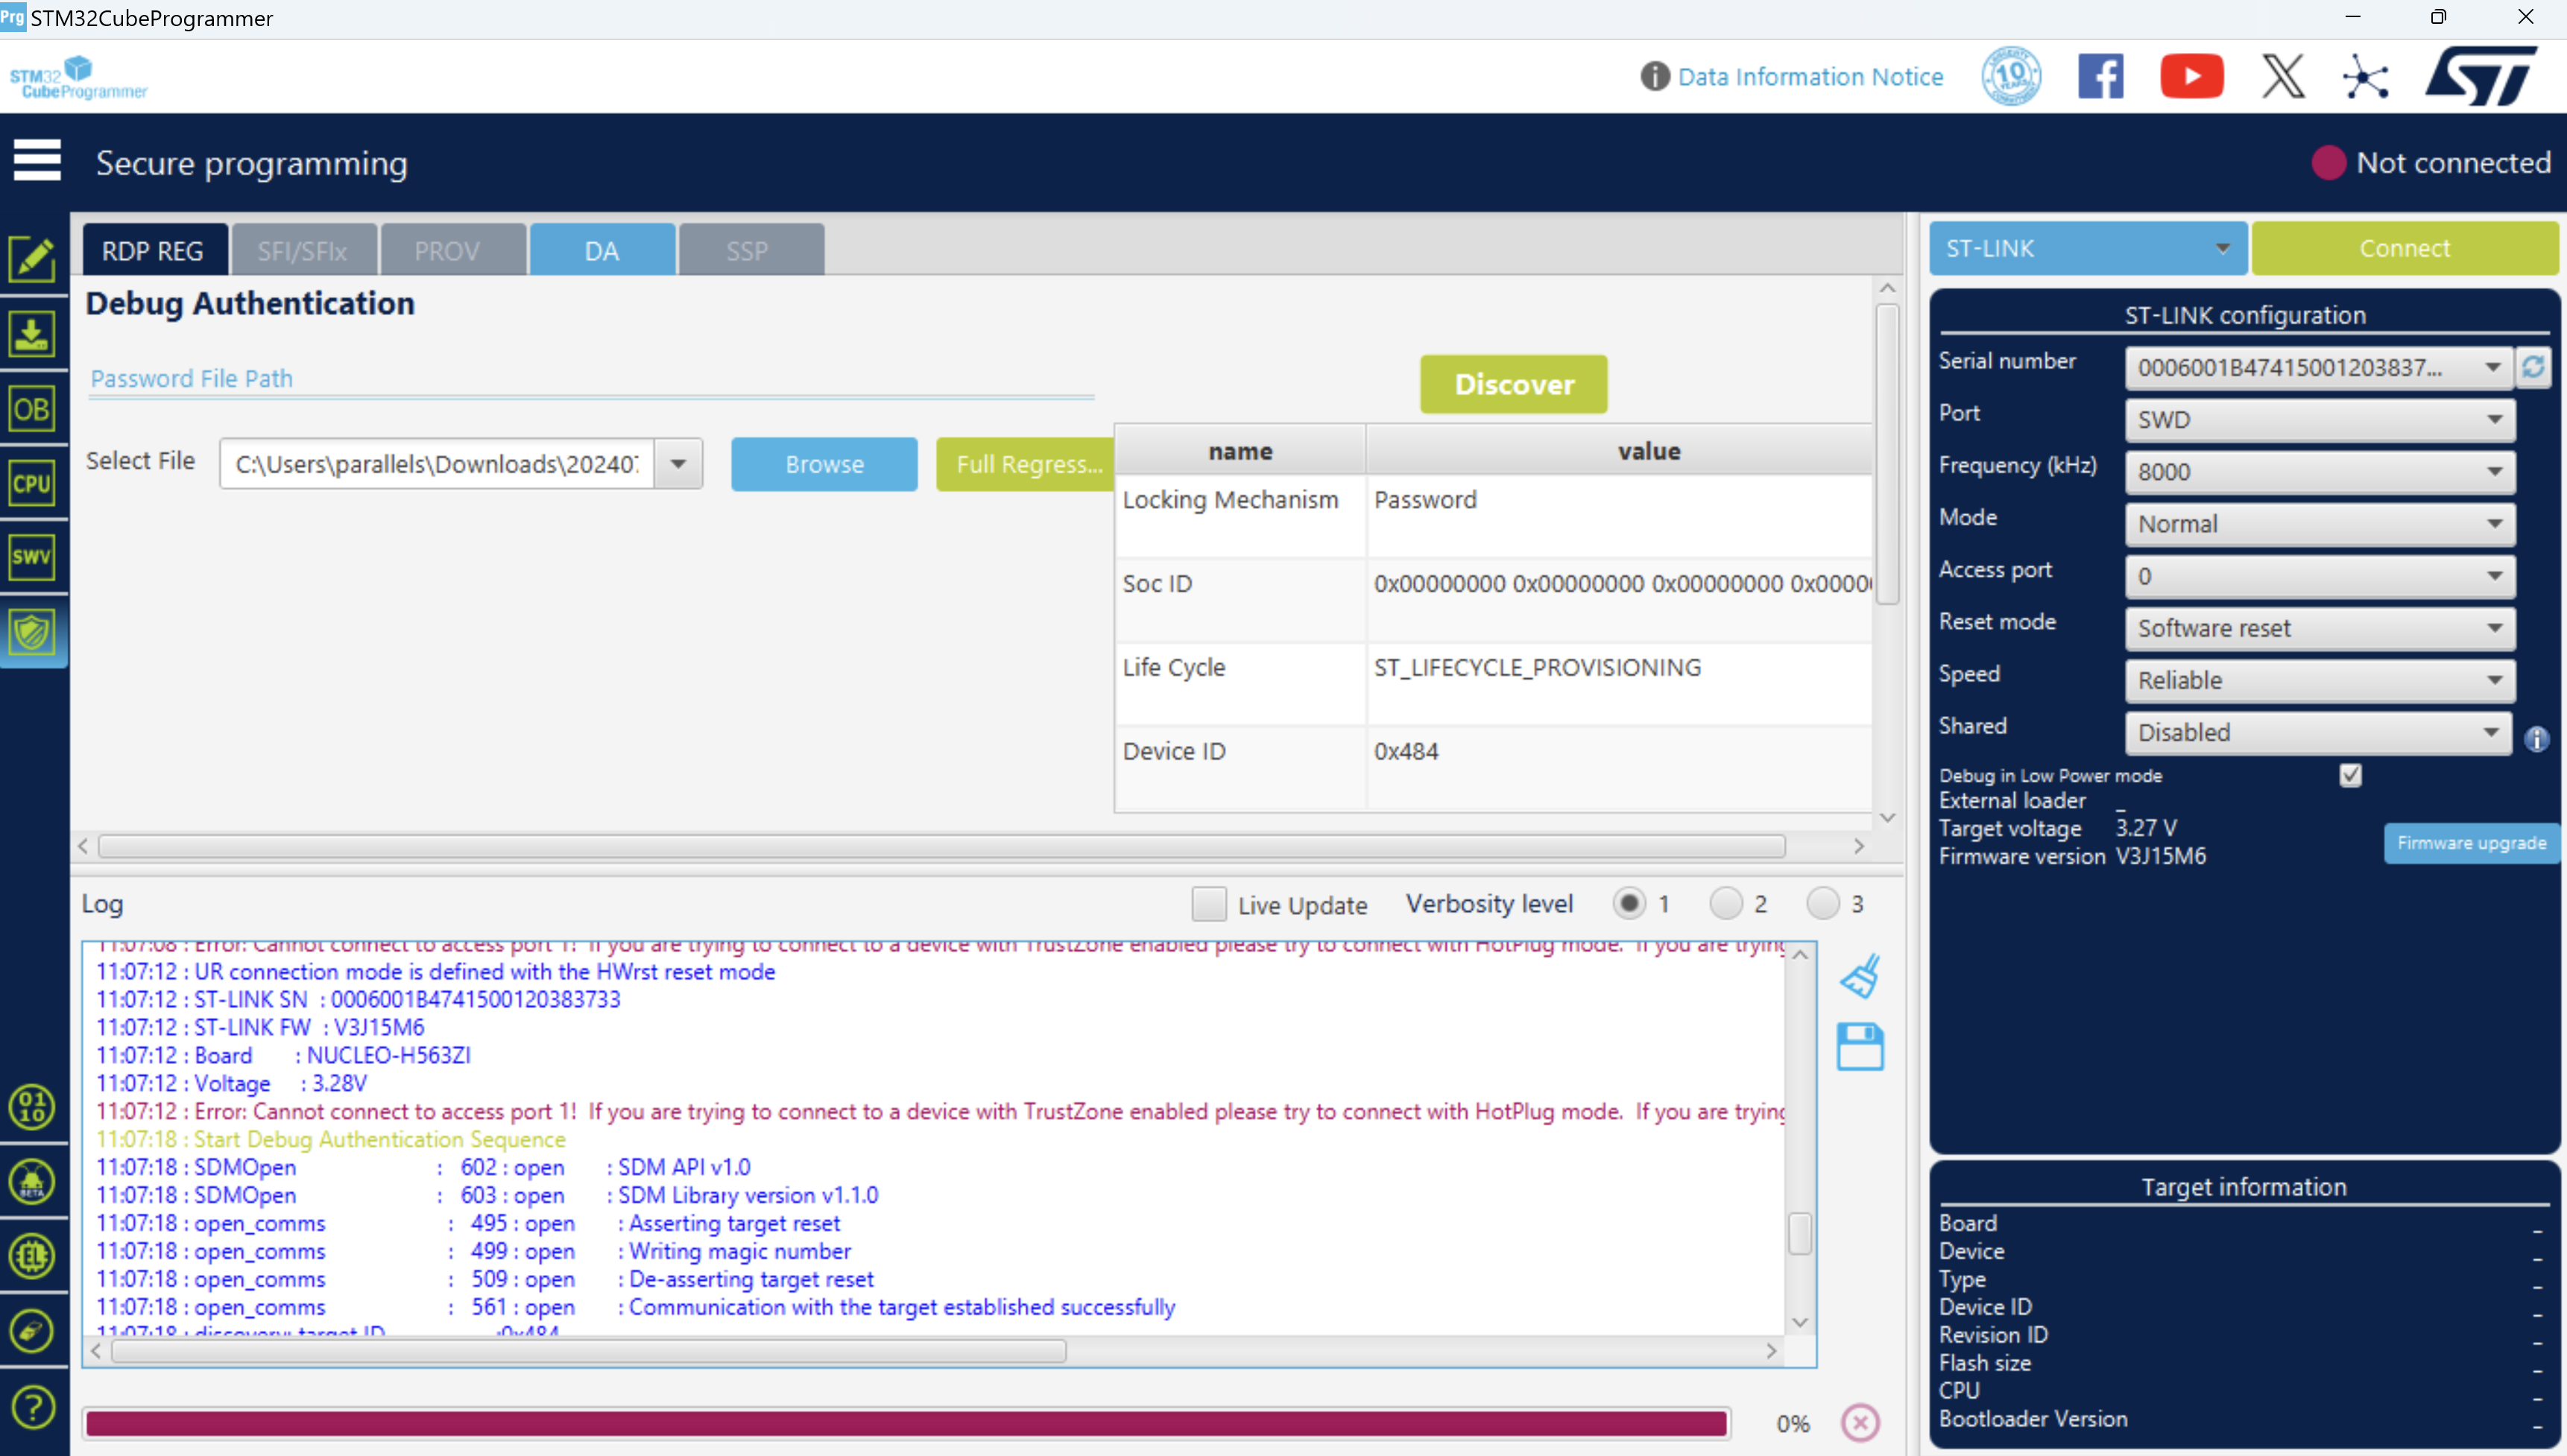Open the Option Bytes (OB) panel
The width and height of the screenshot is (2567, 1456).
[x=32, y=409]
